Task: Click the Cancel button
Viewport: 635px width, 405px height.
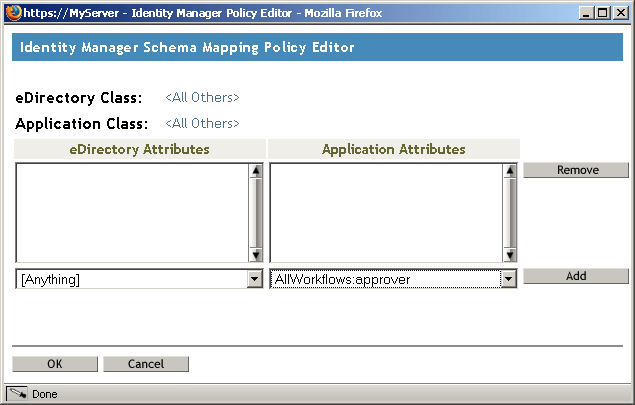Action: [146, 364]
